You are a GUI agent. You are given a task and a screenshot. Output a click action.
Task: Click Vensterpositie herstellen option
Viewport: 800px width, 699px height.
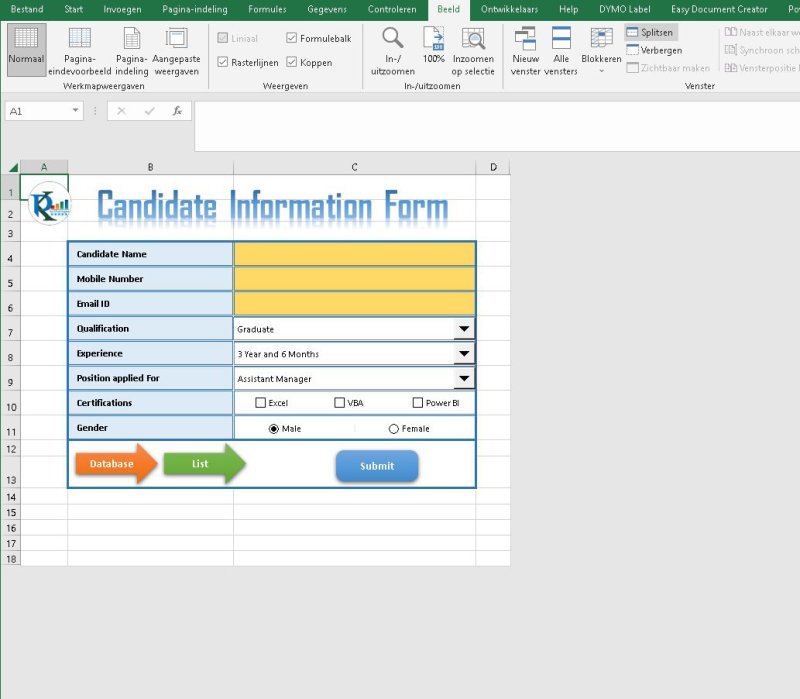pyautogui.click(x=762, y=68)
